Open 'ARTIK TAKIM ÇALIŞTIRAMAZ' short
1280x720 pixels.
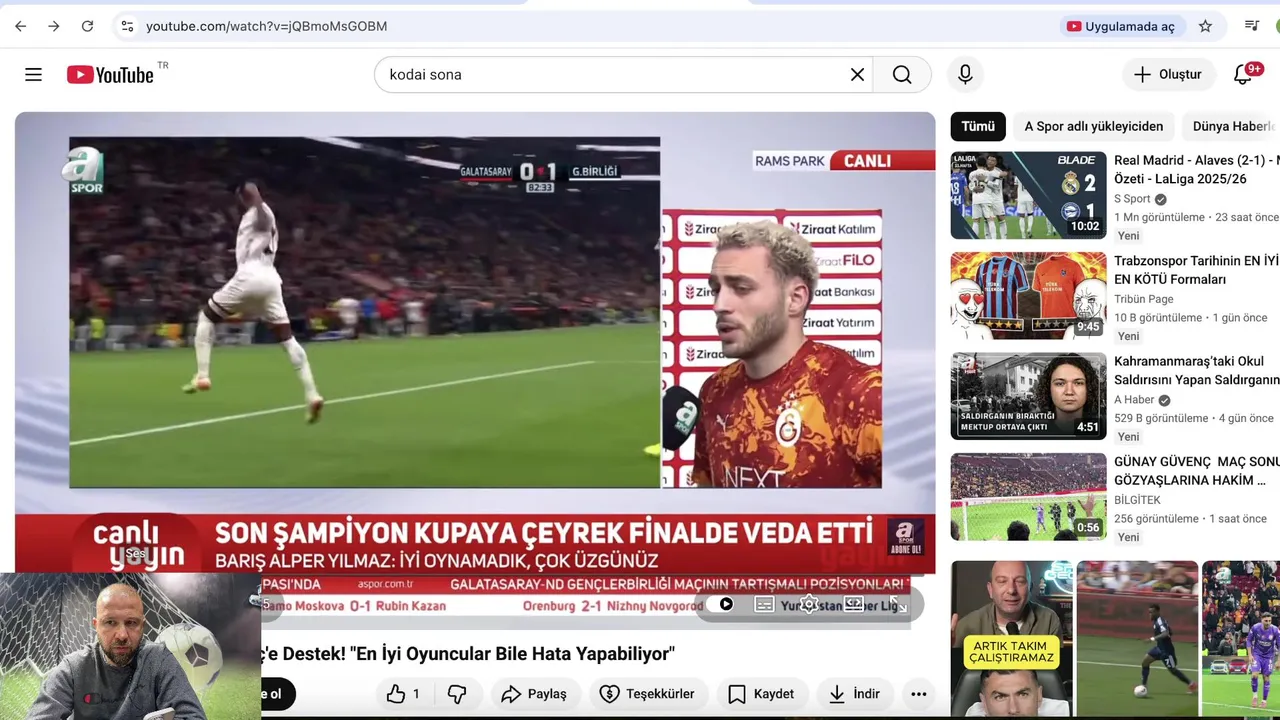coord(1012,640)
